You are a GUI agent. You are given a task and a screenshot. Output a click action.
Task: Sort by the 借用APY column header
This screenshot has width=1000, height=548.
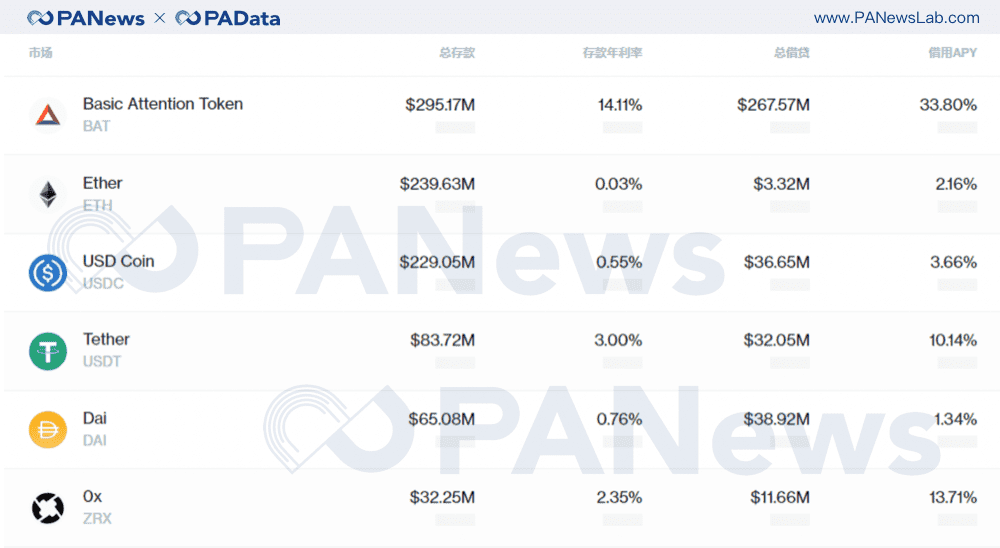(952, 53)
